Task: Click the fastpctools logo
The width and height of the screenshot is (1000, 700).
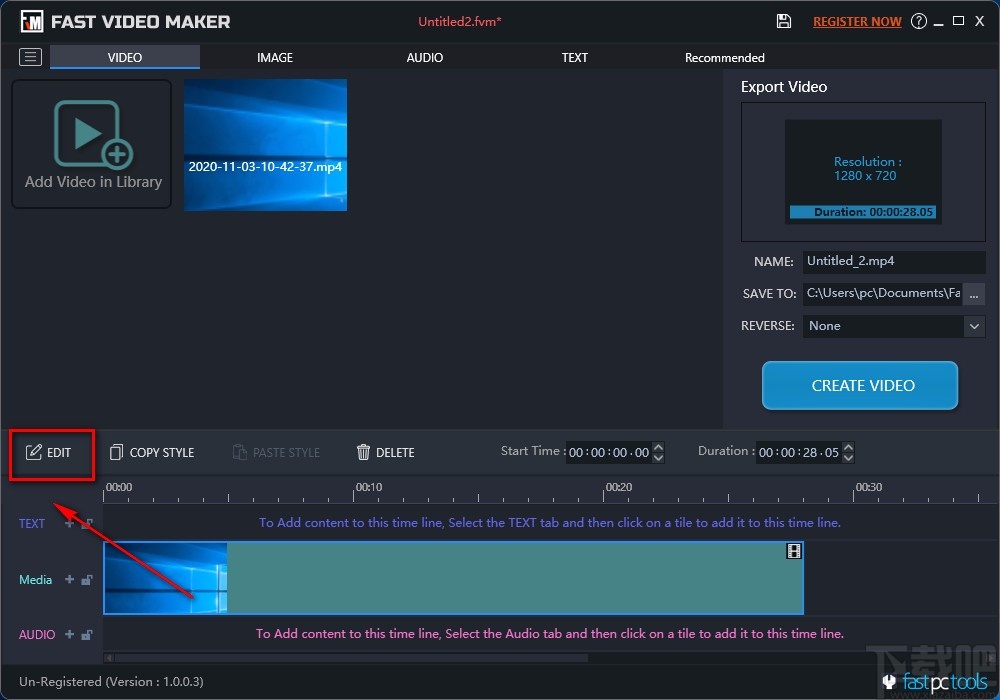Action: tap(935, 682)
